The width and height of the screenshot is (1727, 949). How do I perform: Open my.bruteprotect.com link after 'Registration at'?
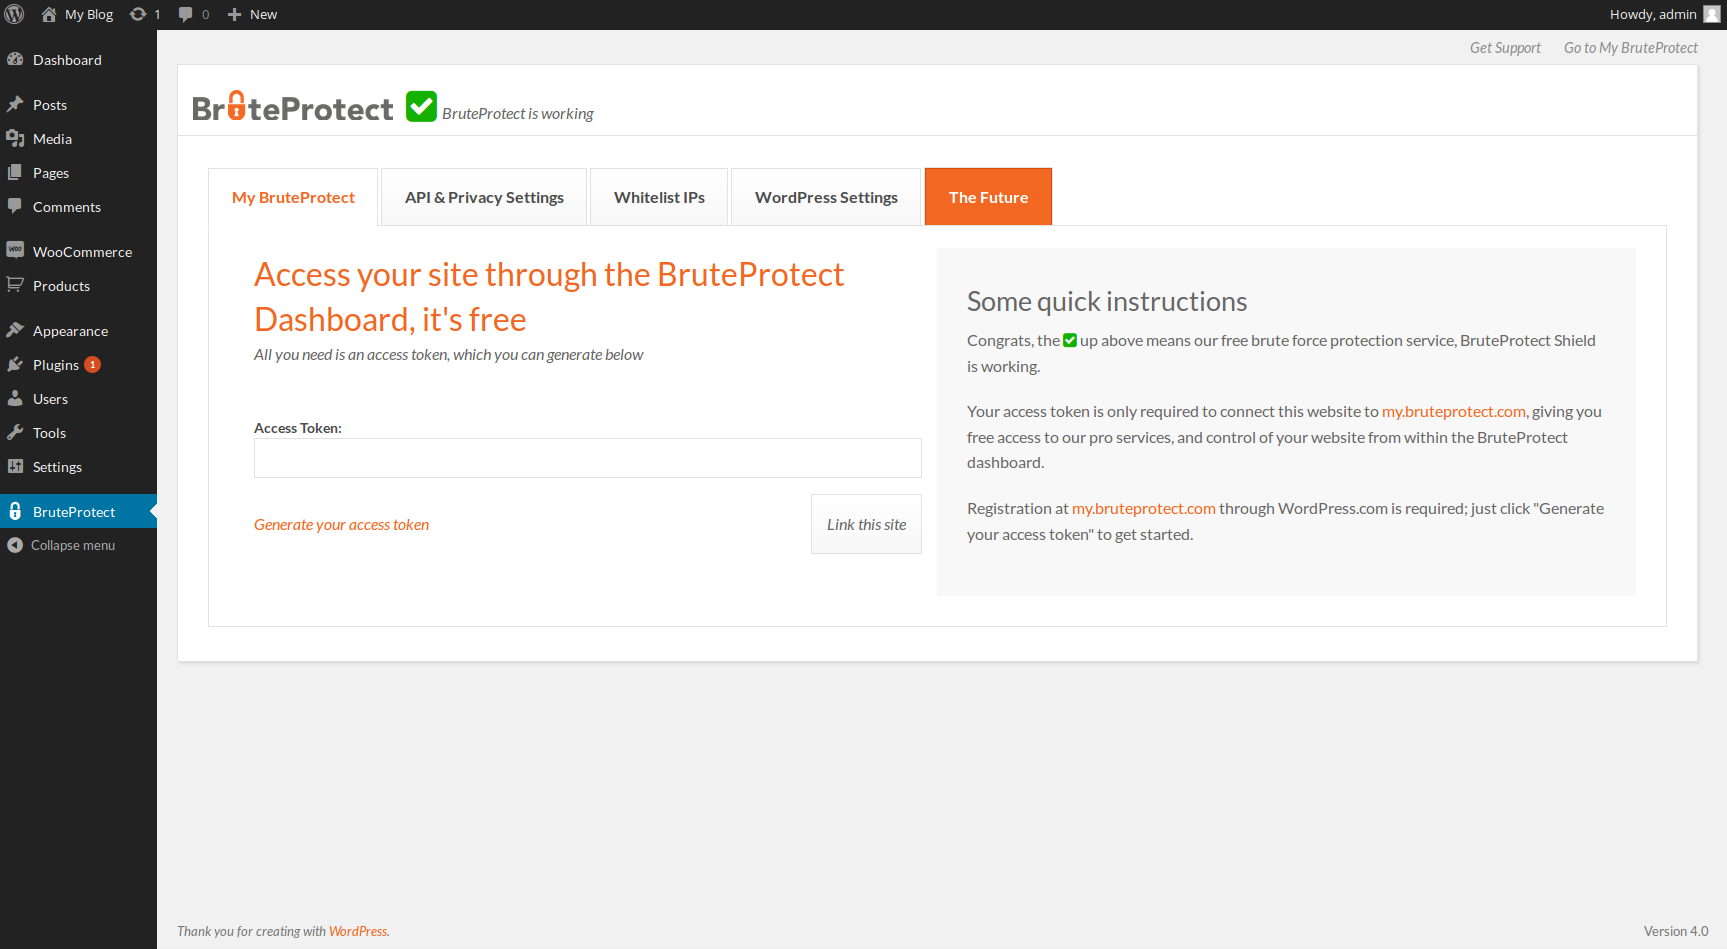pyautogui.click(x=1144, y=508)
